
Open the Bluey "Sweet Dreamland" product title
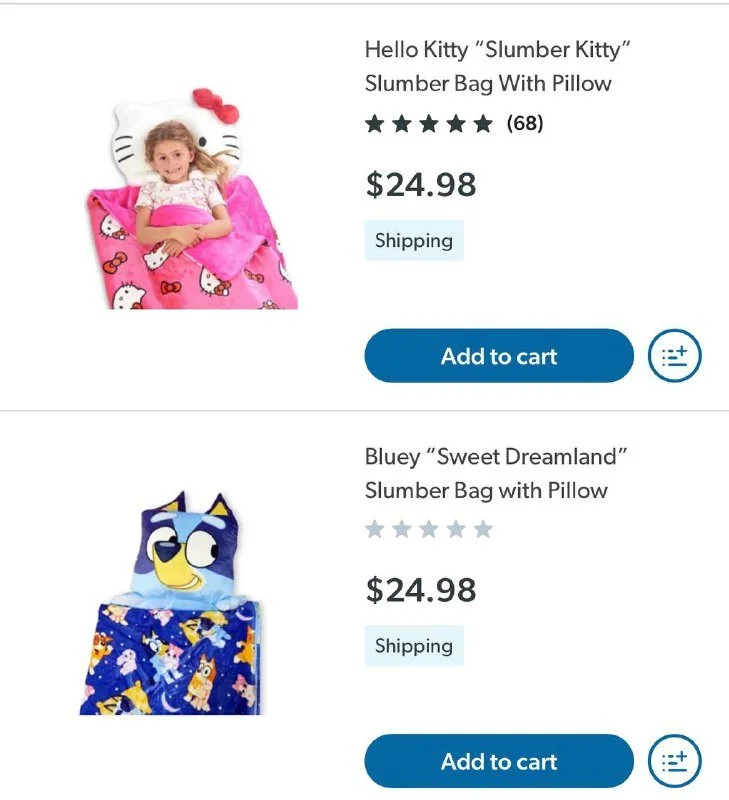tap(496, 473)
